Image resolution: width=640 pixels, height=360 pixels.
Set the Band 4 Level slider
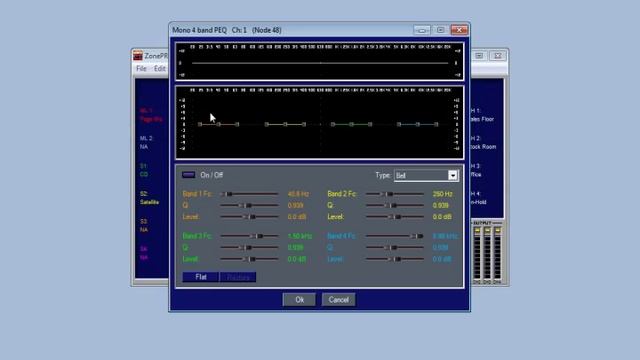[394, 259]
